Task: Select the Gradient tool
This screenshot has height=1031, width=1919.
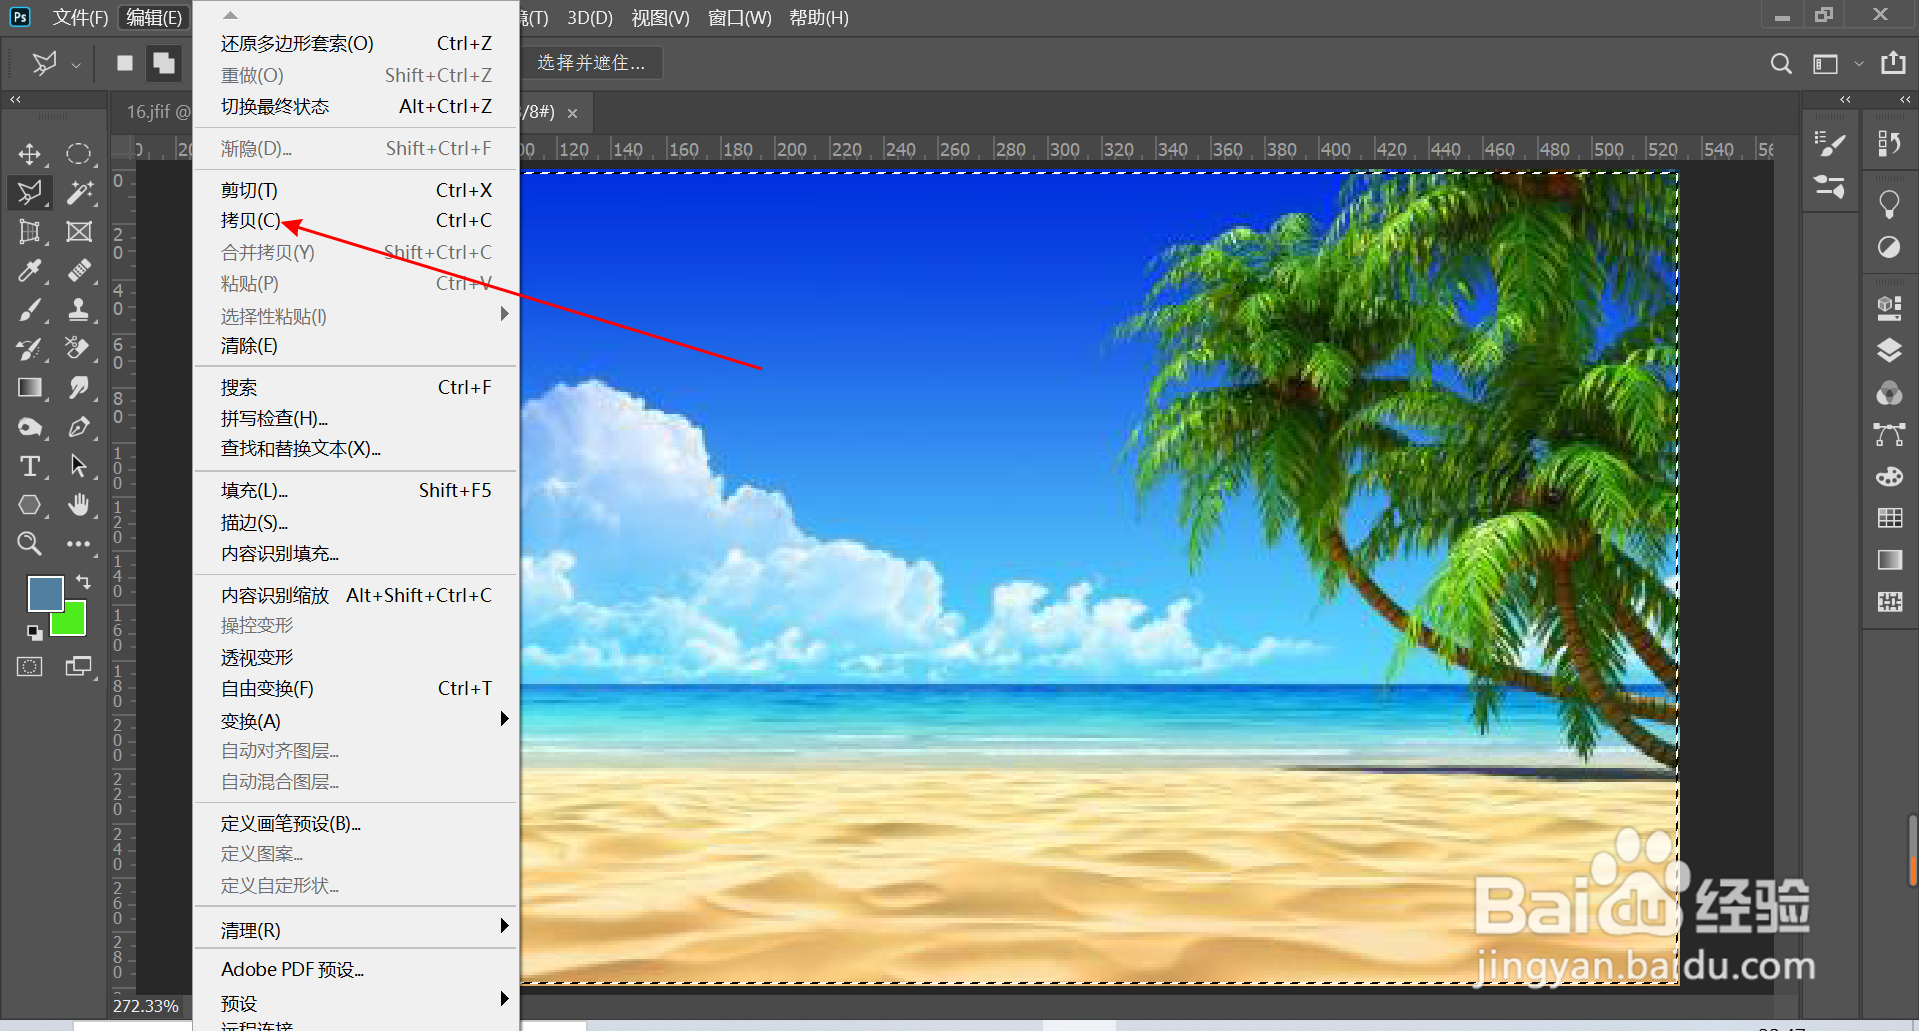Action: pos(30,388)
